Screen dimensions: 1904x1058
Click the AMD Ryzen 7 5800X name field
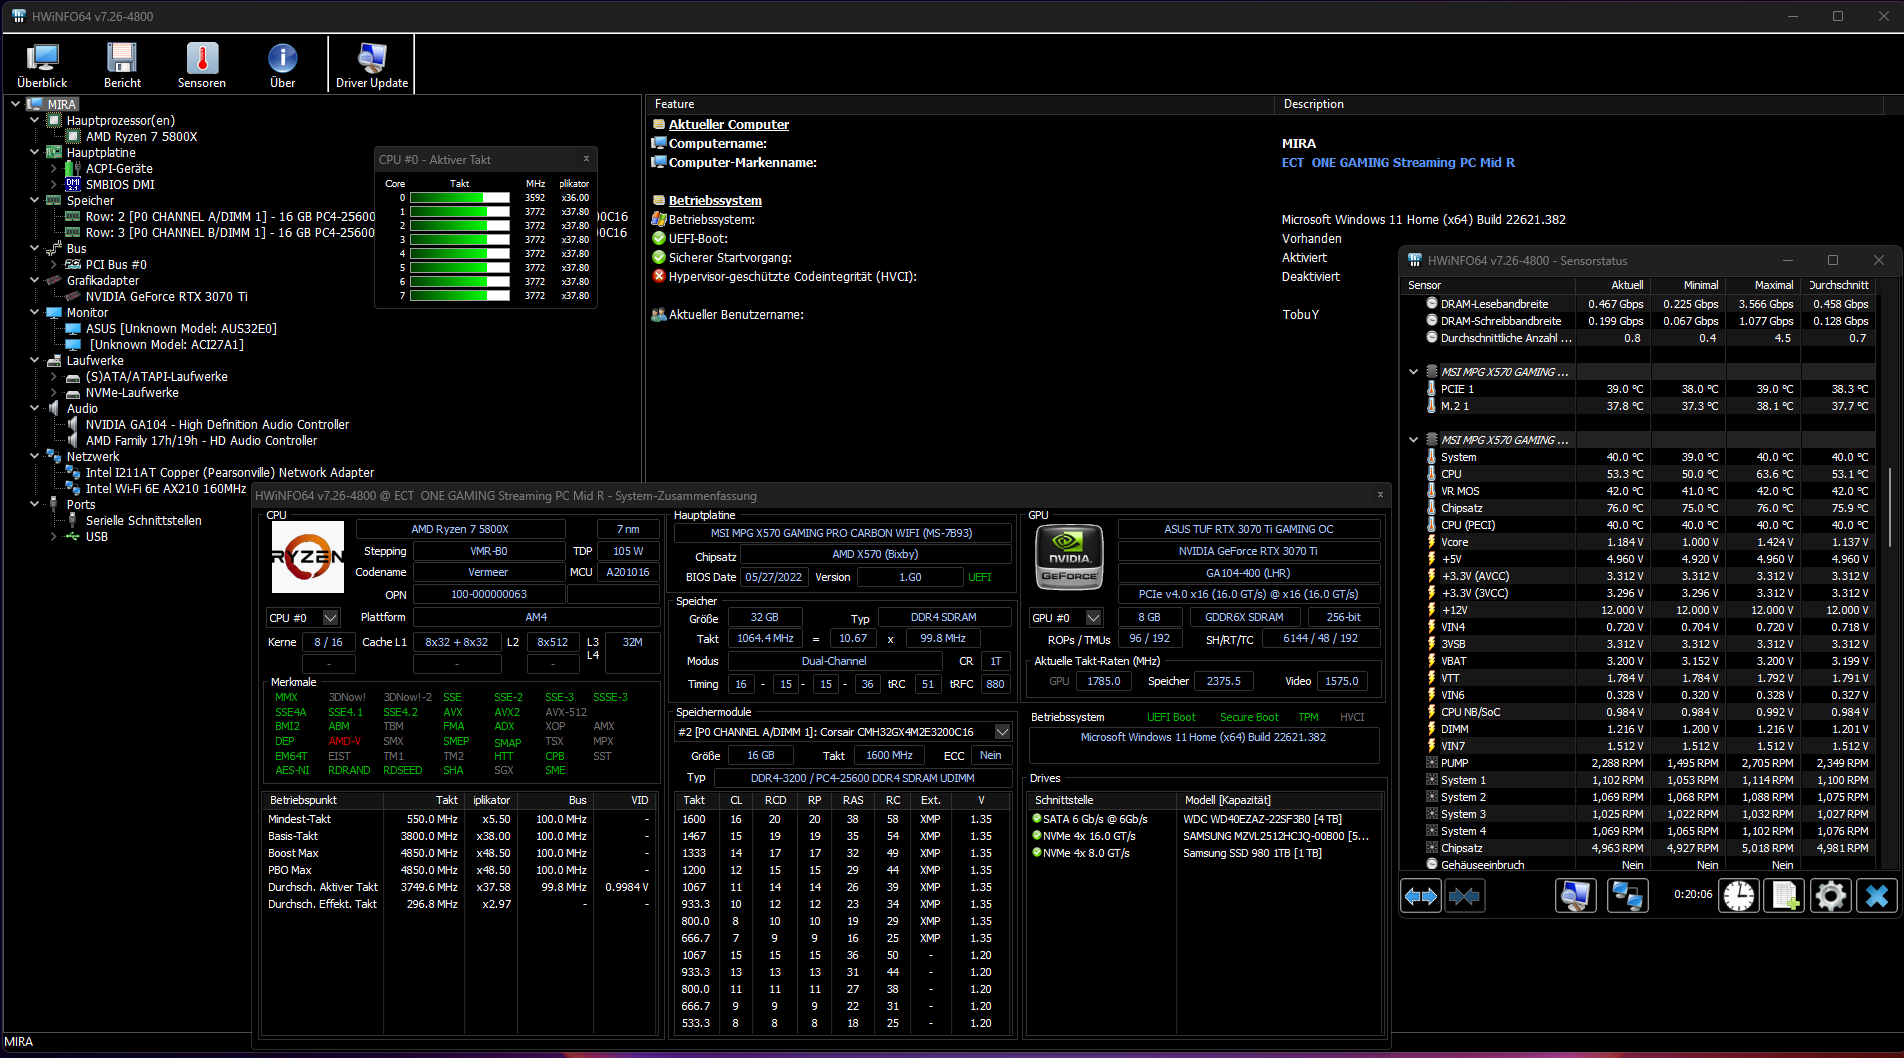tap(460, 529)
